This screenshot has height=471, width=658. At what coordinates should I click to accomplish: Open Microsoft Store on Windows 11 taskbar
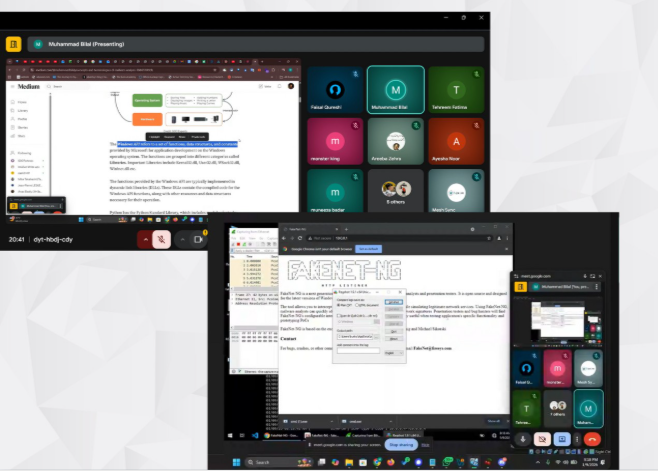(x=363, y=462)
